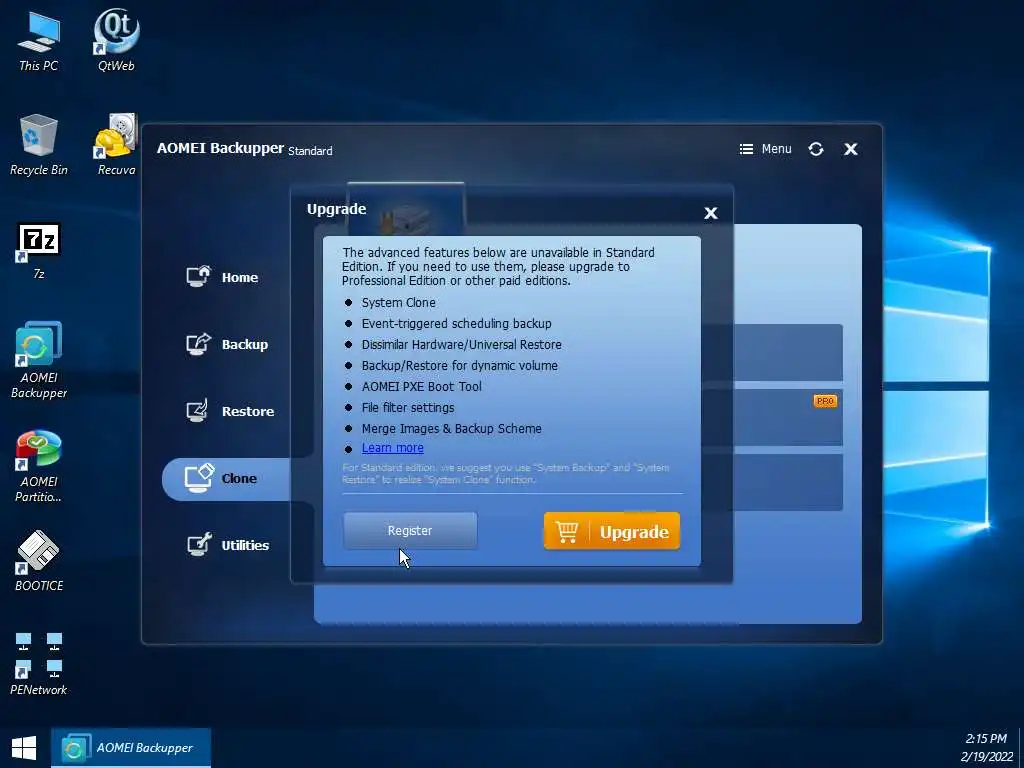Open the Menu in Backupper title bar
This screenshot has width=1024, height=768.
(x=765, y=149)
